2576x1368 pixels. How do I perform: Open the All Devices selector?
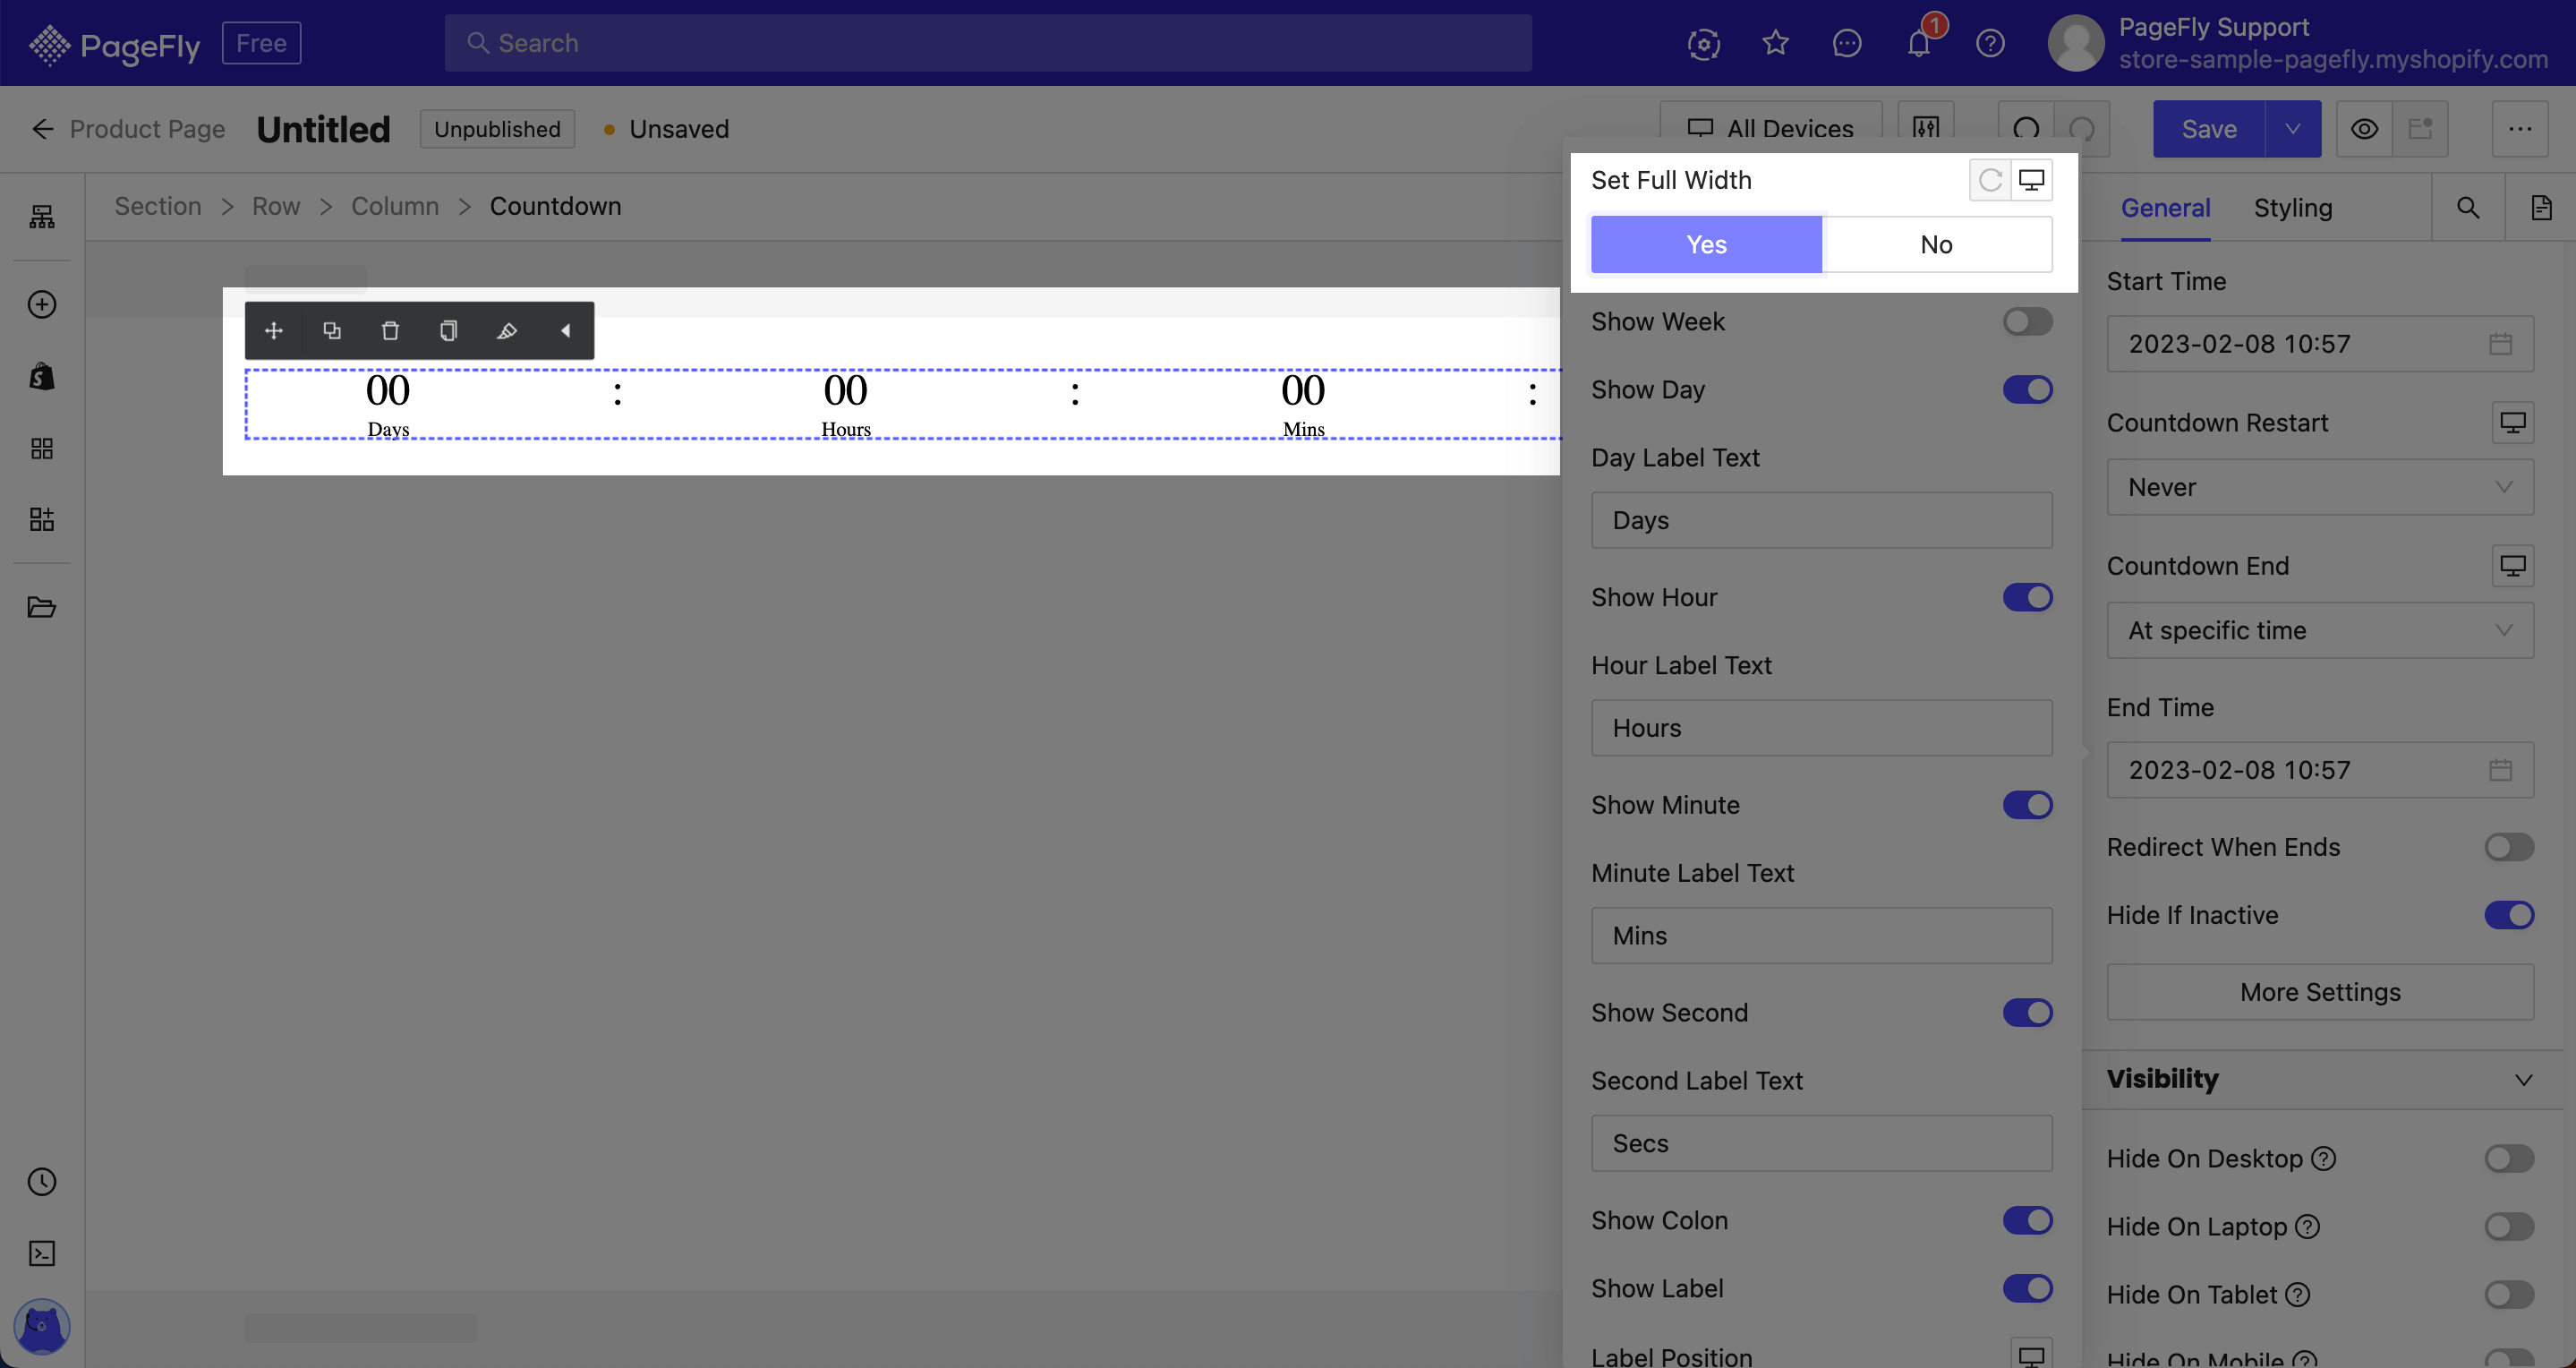point(1770,129)
